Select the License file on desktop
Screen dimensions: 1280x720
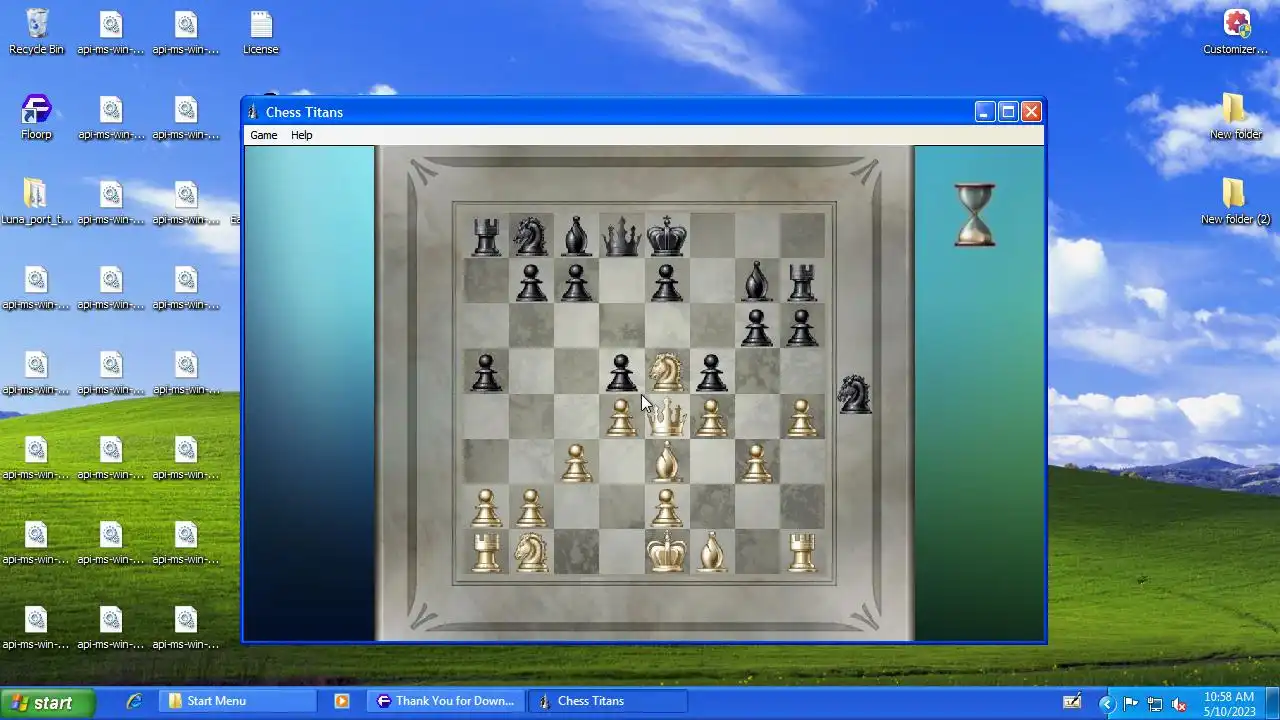tap(261, 31)
